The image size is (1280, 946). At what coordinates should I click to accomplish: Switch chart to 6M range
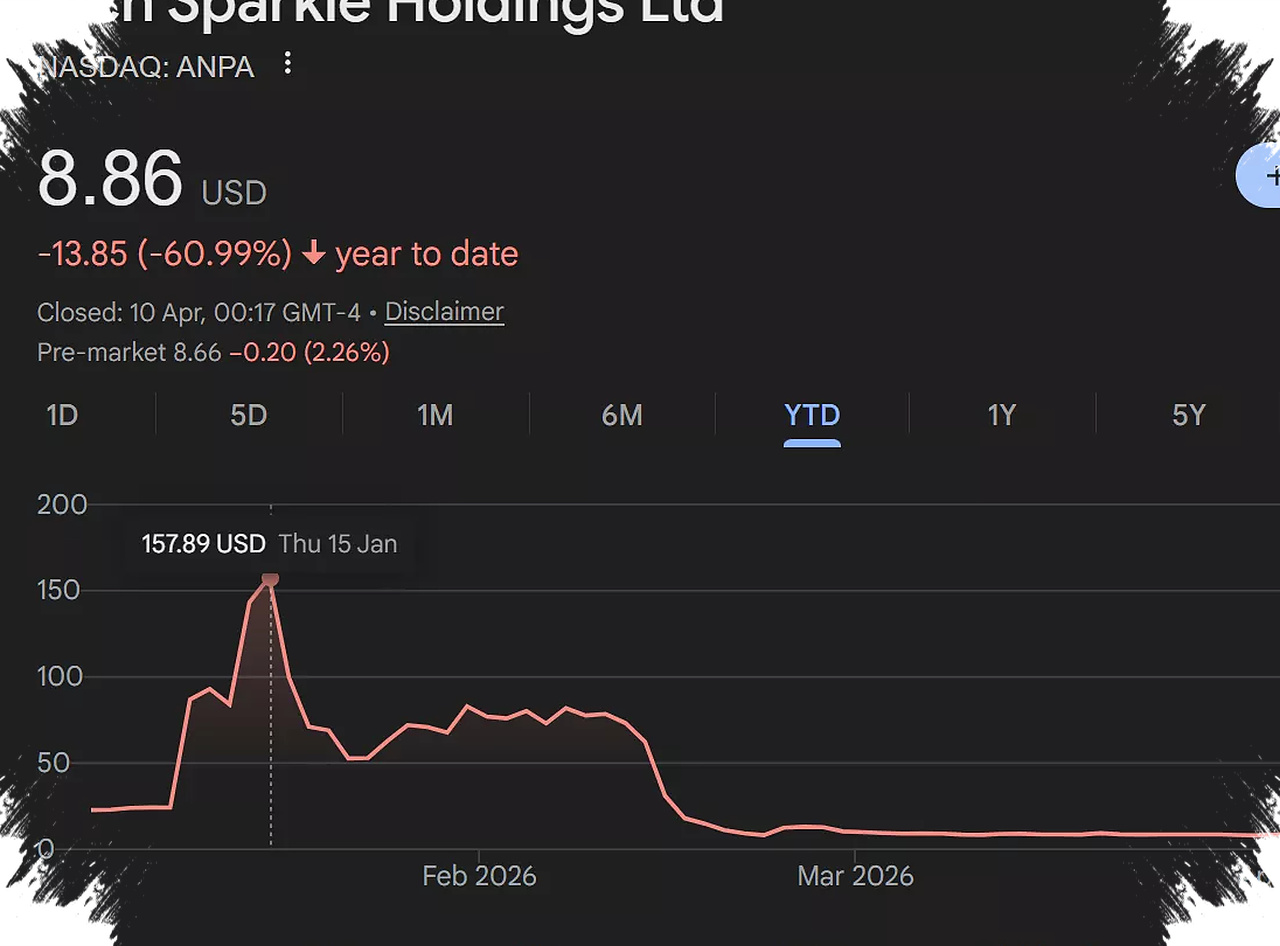(622, 414)
